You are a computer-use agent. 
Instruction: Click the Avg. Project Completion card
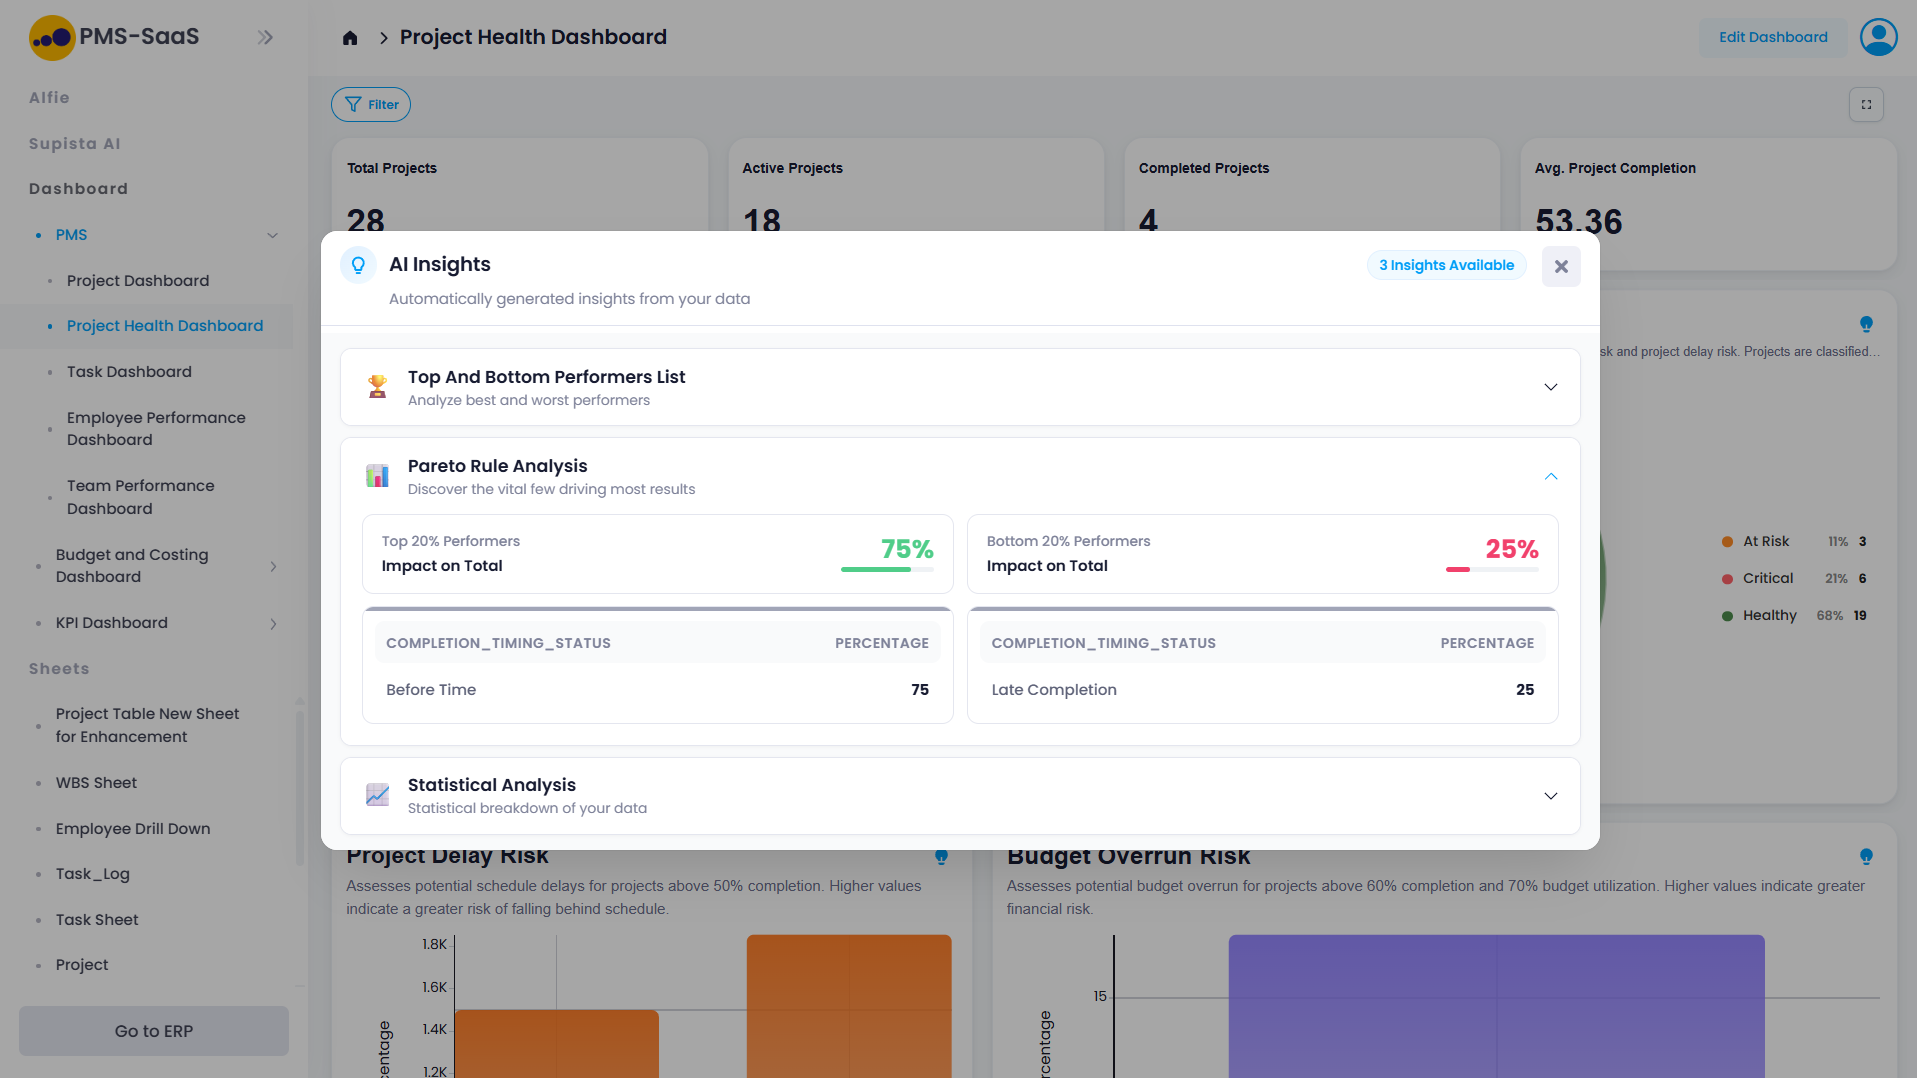(1708, 204)
